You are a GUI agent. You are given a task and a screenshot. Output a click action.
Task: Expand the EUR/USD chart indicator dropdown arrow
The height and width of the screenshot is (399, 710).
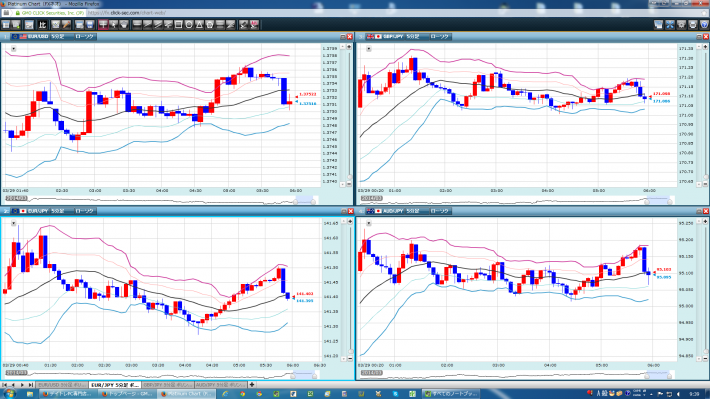[14, 48]
